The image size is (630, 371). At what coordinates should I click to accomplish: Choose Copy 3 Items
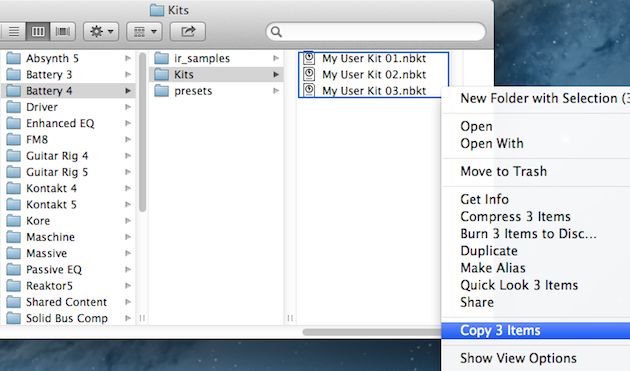536,330
